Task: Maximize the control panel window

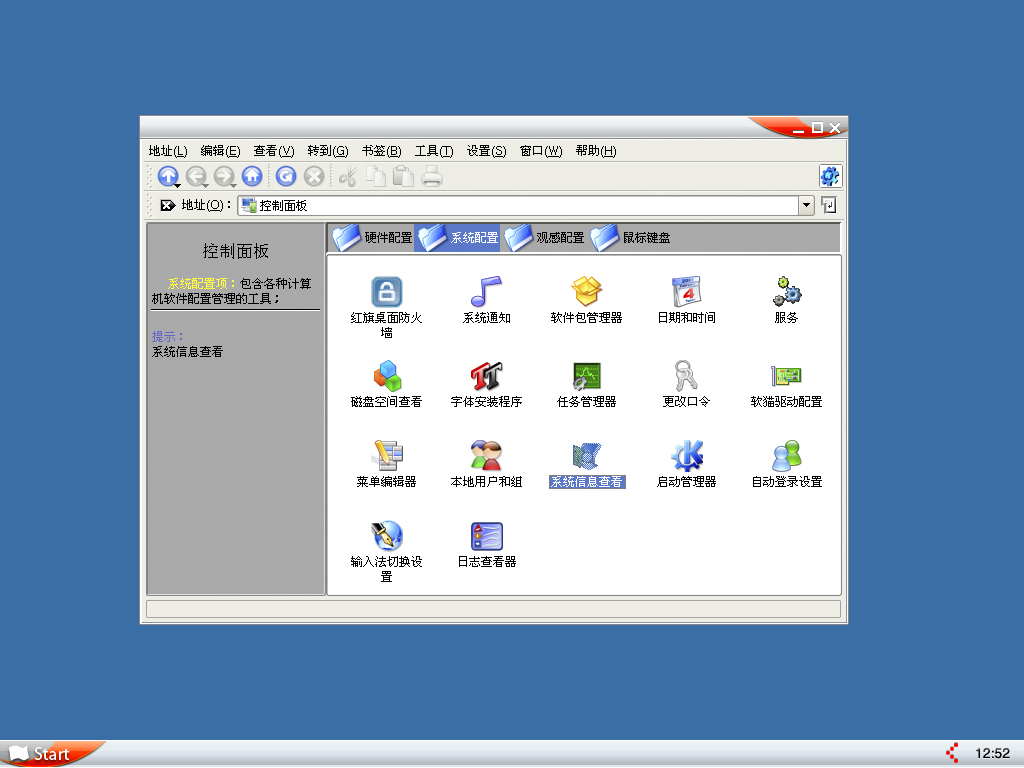Action: click(x=817, y=128)
